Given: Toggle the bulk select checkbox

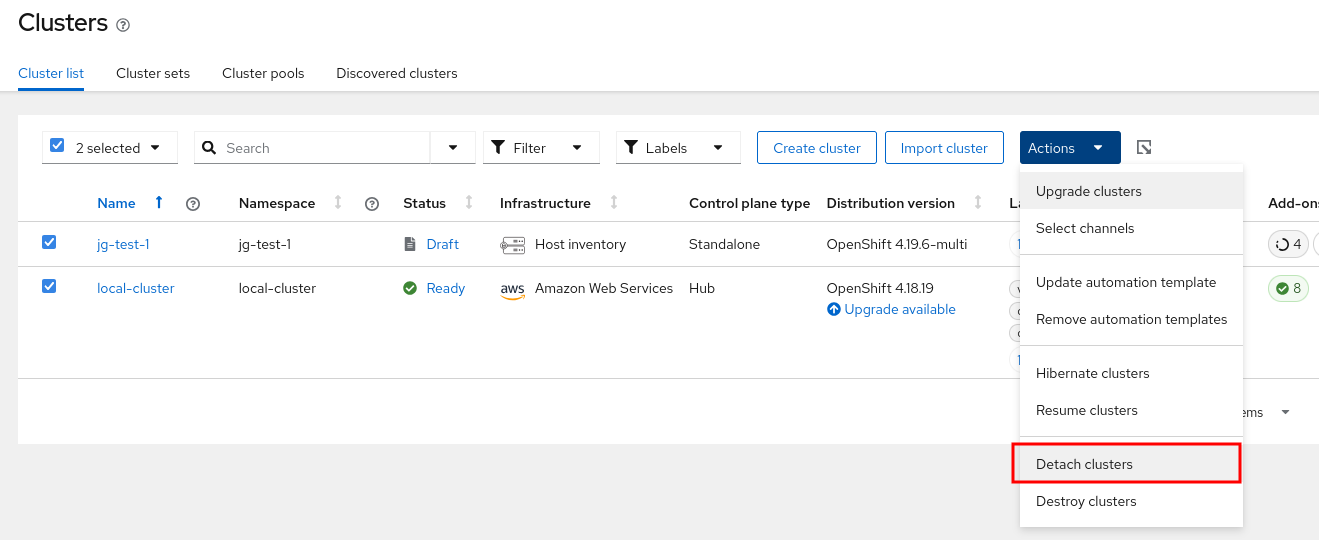Looking at the screenshot, I should click(x=57, y=147).
